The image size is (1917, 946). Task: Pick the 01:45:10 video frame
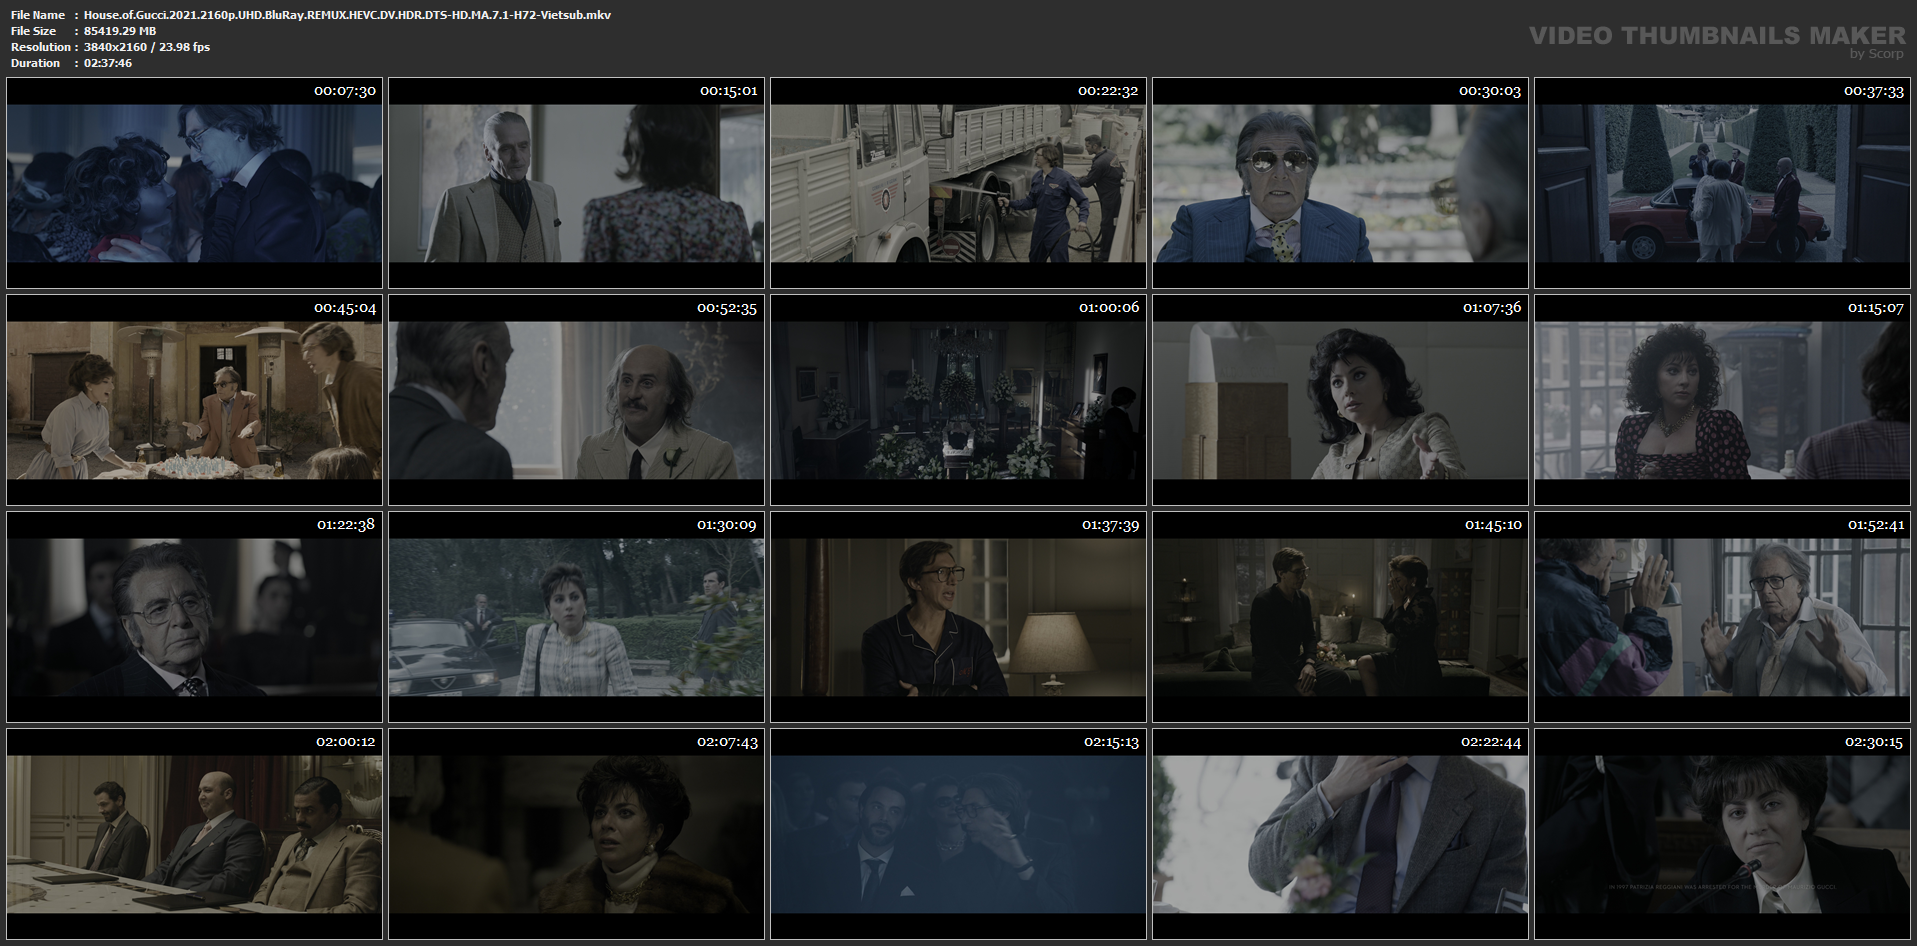(x=1340, y=617)
